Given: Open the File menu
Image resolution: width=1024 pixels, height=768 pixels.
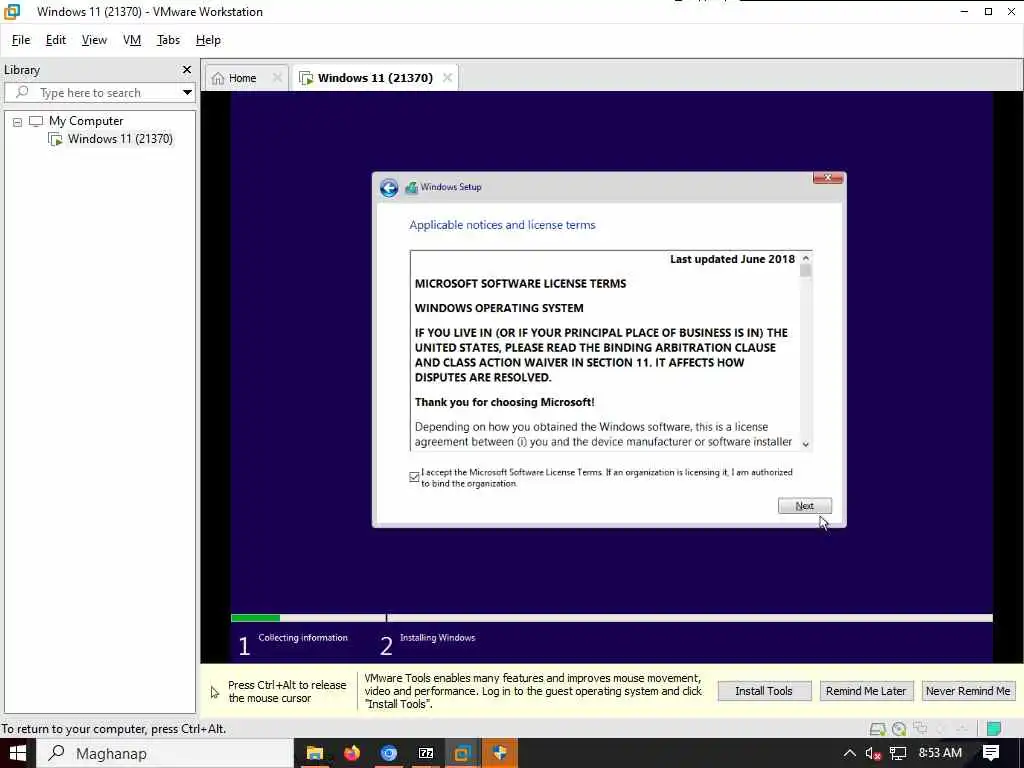Looking at the screenshot, I should tap(21, 40).
